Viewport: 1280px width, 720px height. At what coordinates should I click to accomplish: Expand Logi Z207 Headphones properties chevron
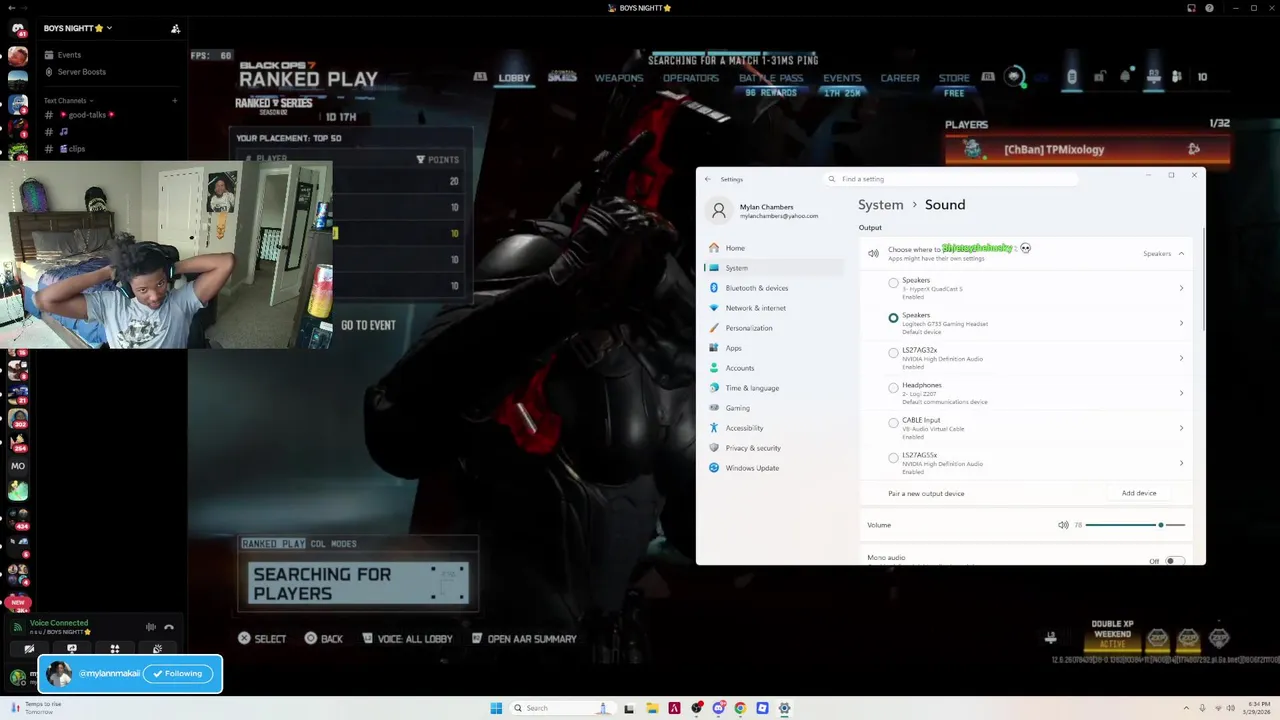tap(1181, 393)
